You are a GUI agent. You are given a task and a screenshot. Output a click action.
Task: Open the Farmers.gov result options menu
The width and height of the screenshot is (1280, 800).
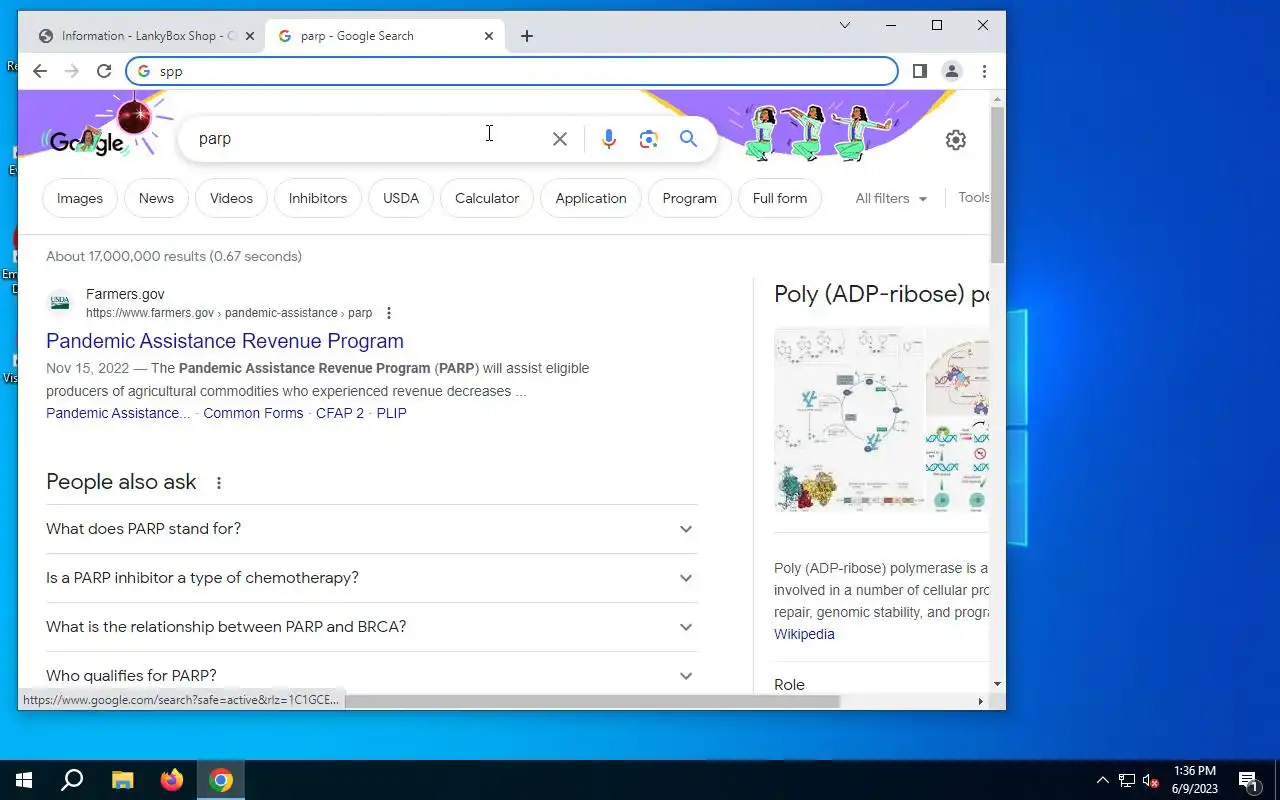point(389,313)
